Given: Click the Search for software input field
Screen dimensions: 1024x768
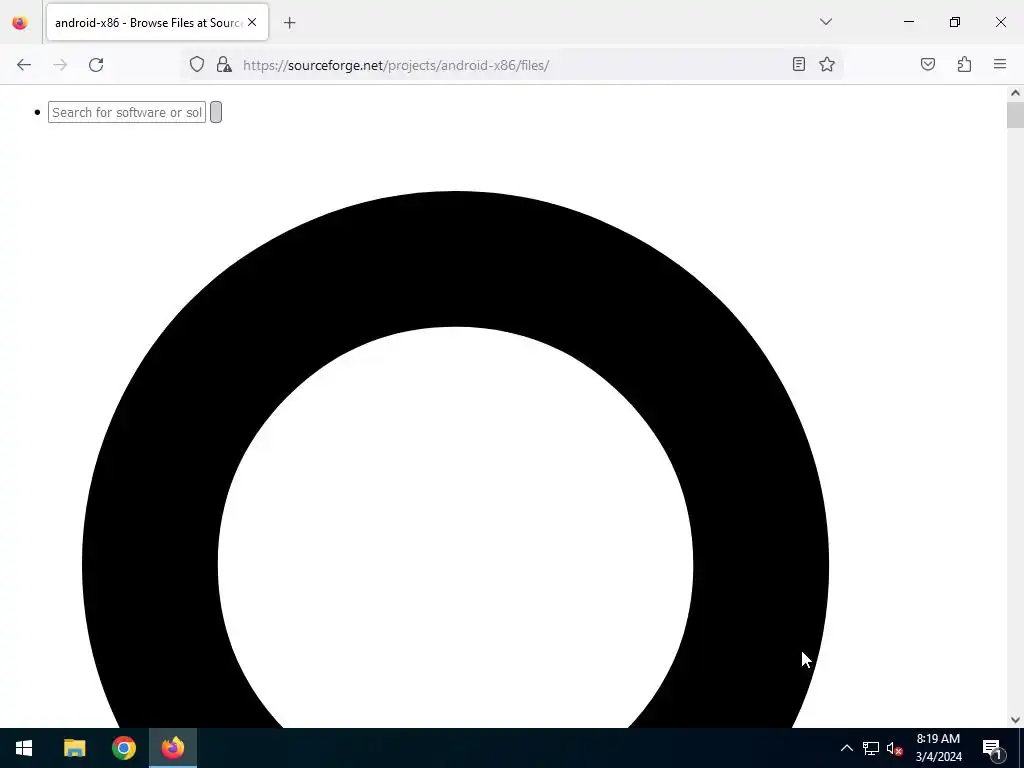Looking at the screenshot, I should (x=127, y=112).
